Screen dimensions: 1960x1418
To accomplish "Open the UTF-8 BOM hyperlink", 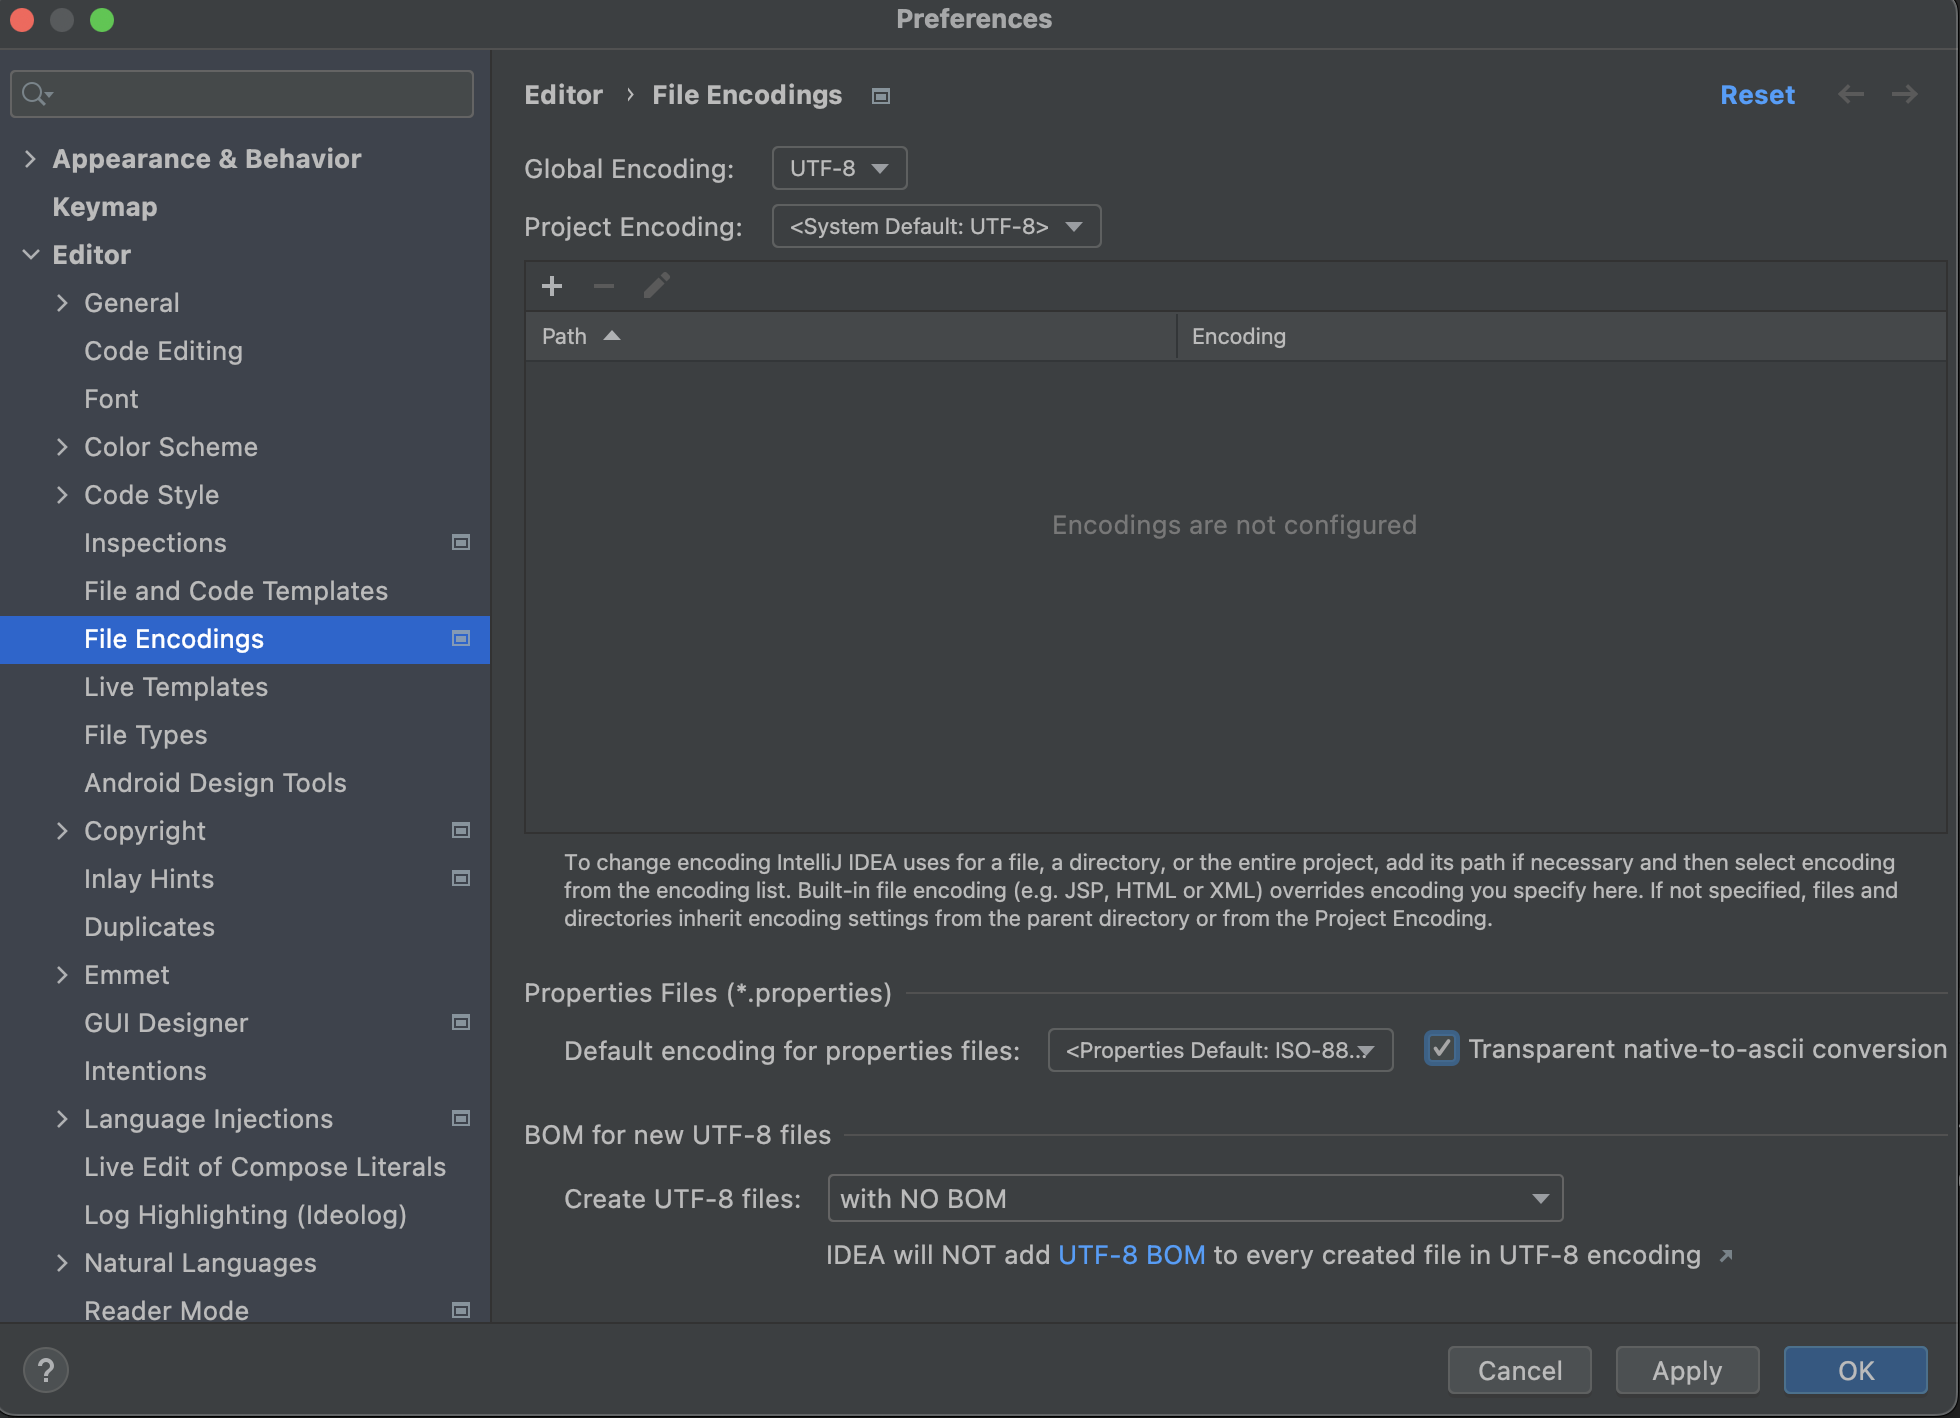I will (1131, 1255).
